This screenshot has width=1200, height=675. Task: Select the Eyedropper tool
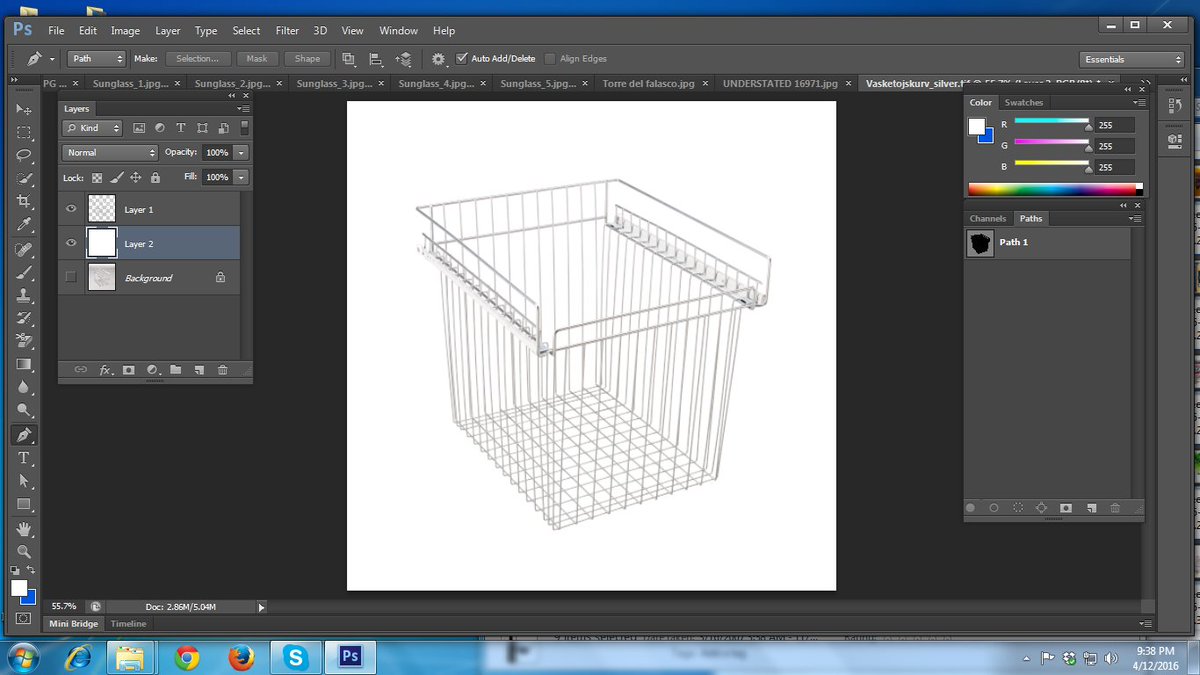[24, 224]
